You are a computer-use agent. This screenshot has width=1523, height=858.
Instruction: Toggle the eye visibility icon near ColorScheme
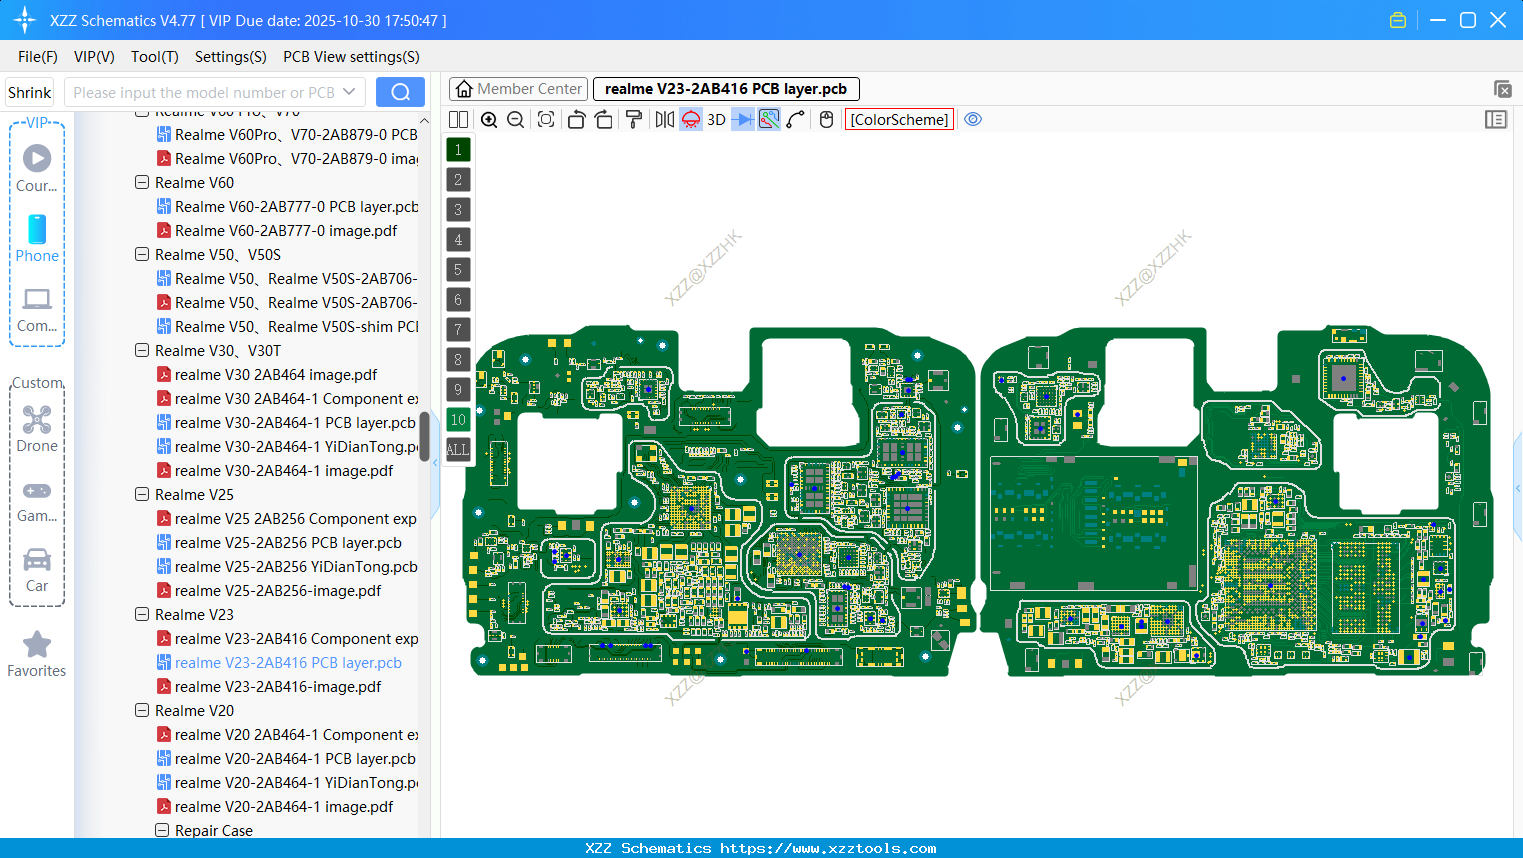972,119
